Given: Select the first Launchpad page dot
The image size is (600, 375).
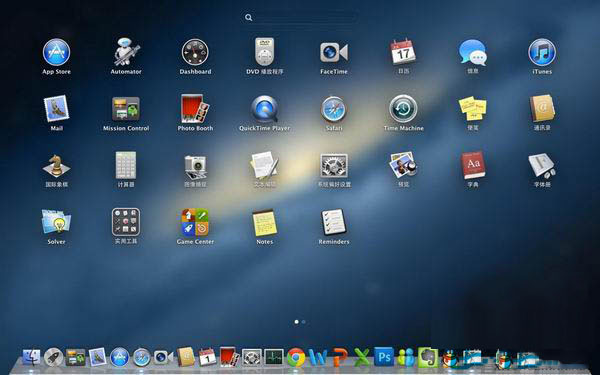Looking at the screenshot, I should coord(297,322).
